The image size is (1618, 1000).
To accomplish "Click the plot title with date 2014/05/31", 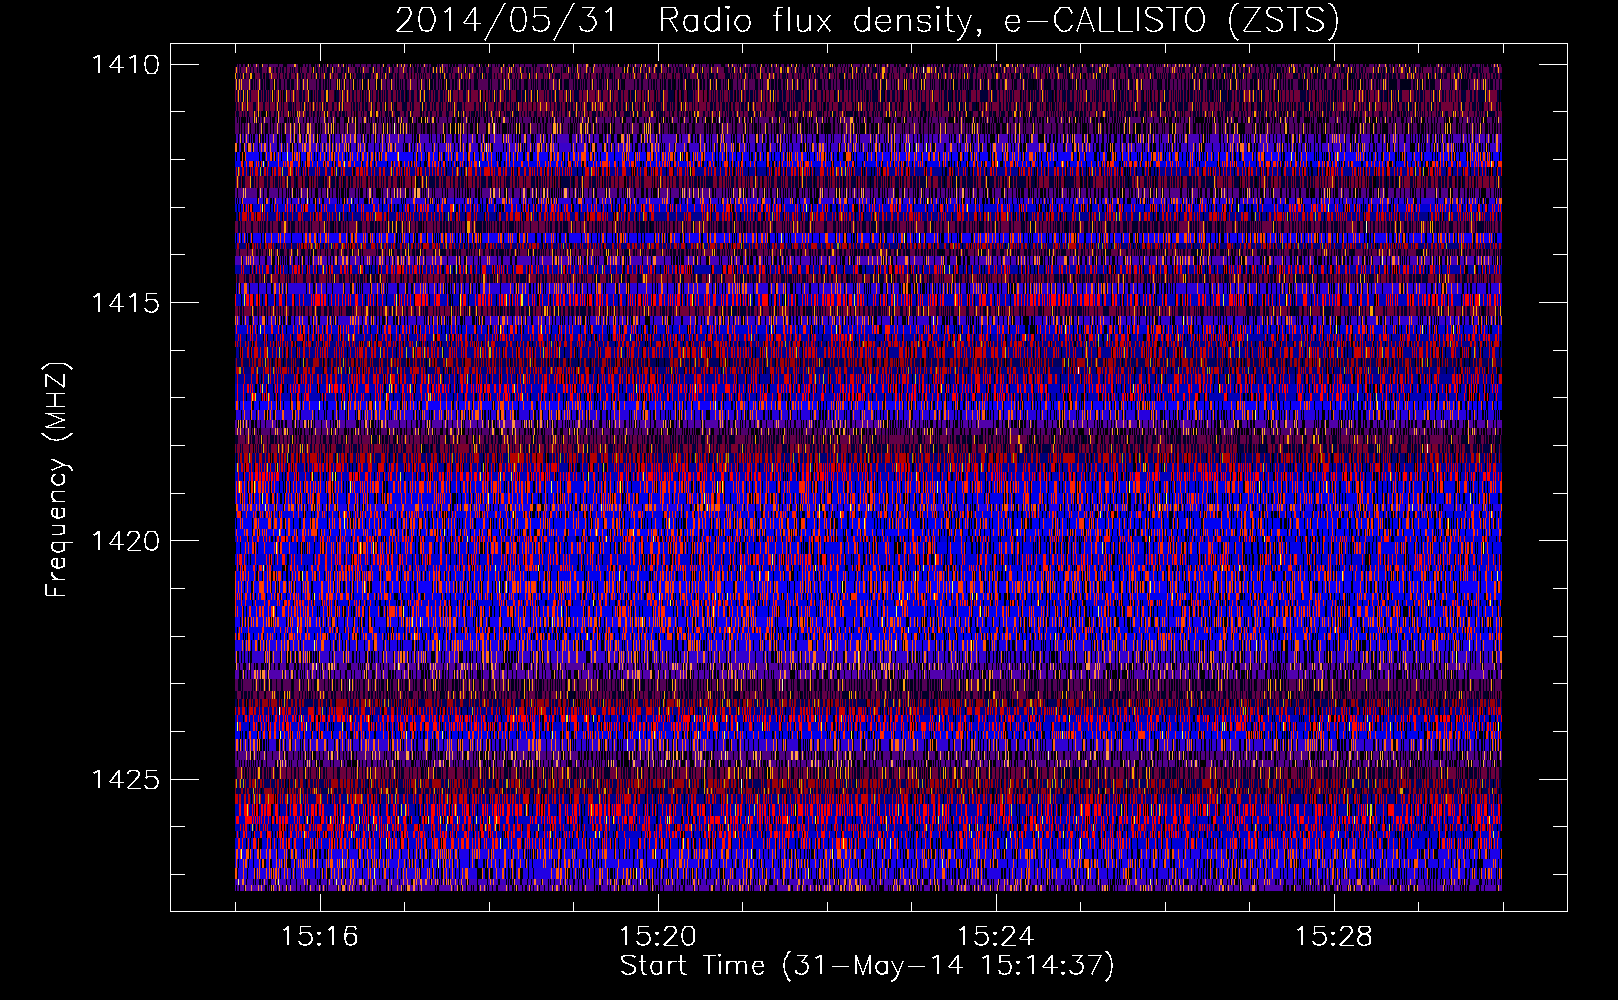I will tap(867, 21).
